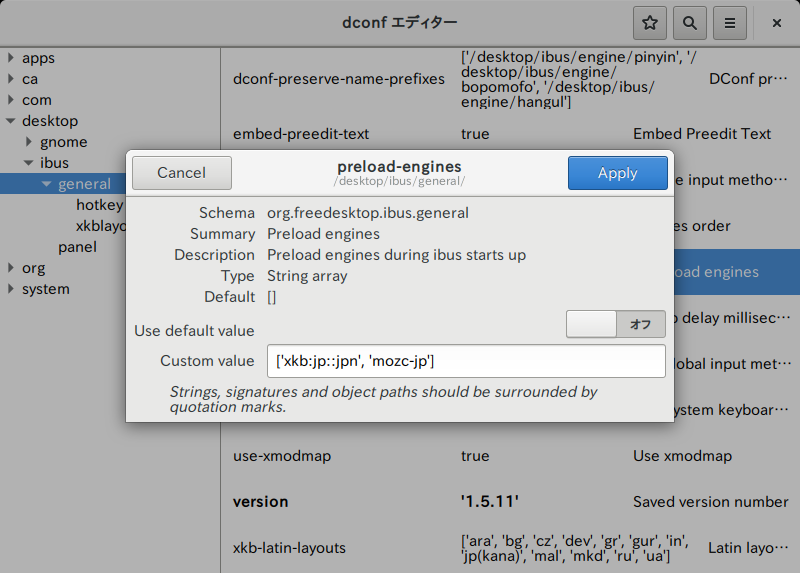This screenshot has height=573, width=800.
Task: Click the true value of use-xmodmap
Action: [x=475, y=456]
